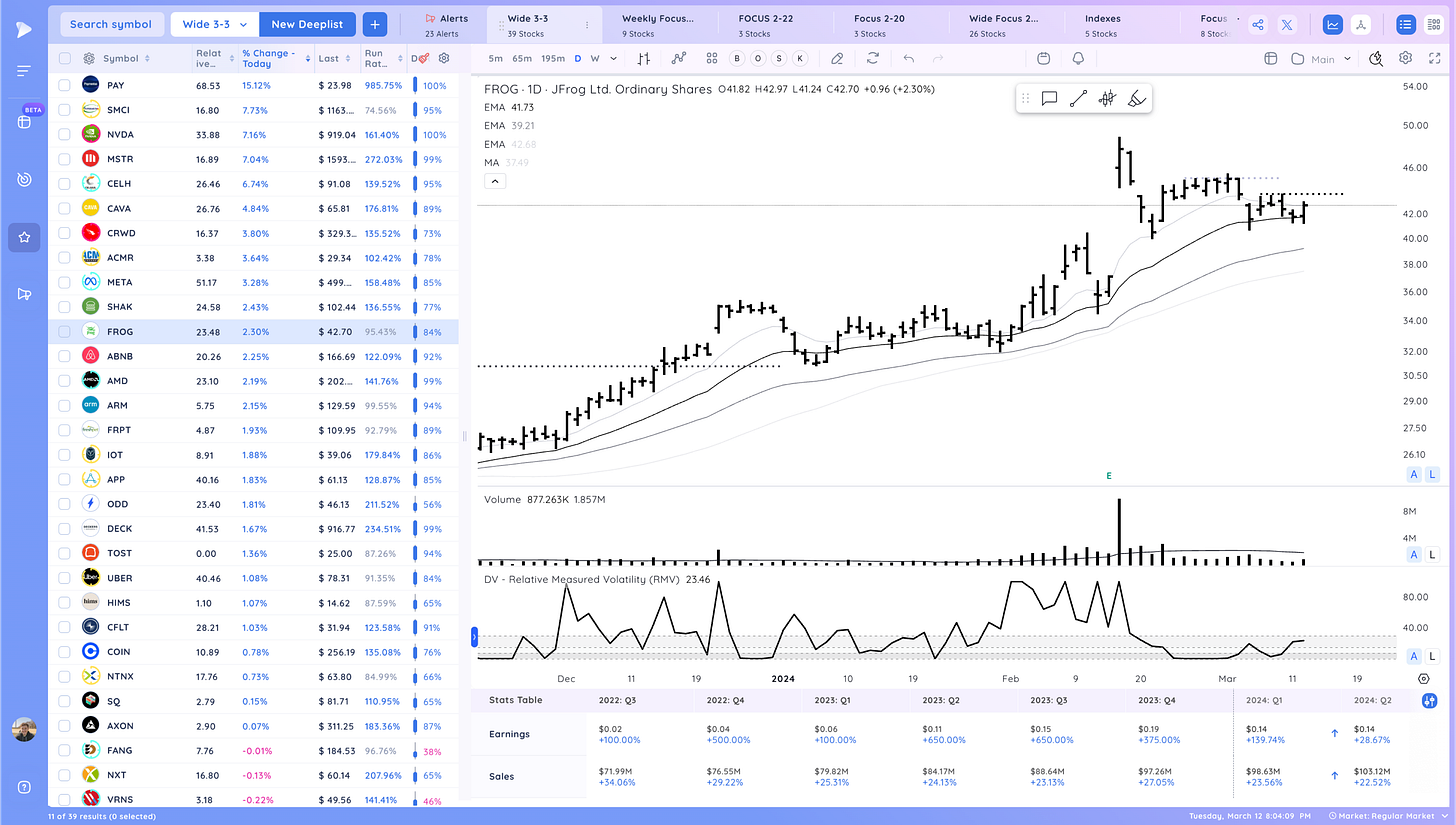This screenshot has width=1456, height=825.
Task: Switch to grid layout view icon
Action: point(1432,25)
